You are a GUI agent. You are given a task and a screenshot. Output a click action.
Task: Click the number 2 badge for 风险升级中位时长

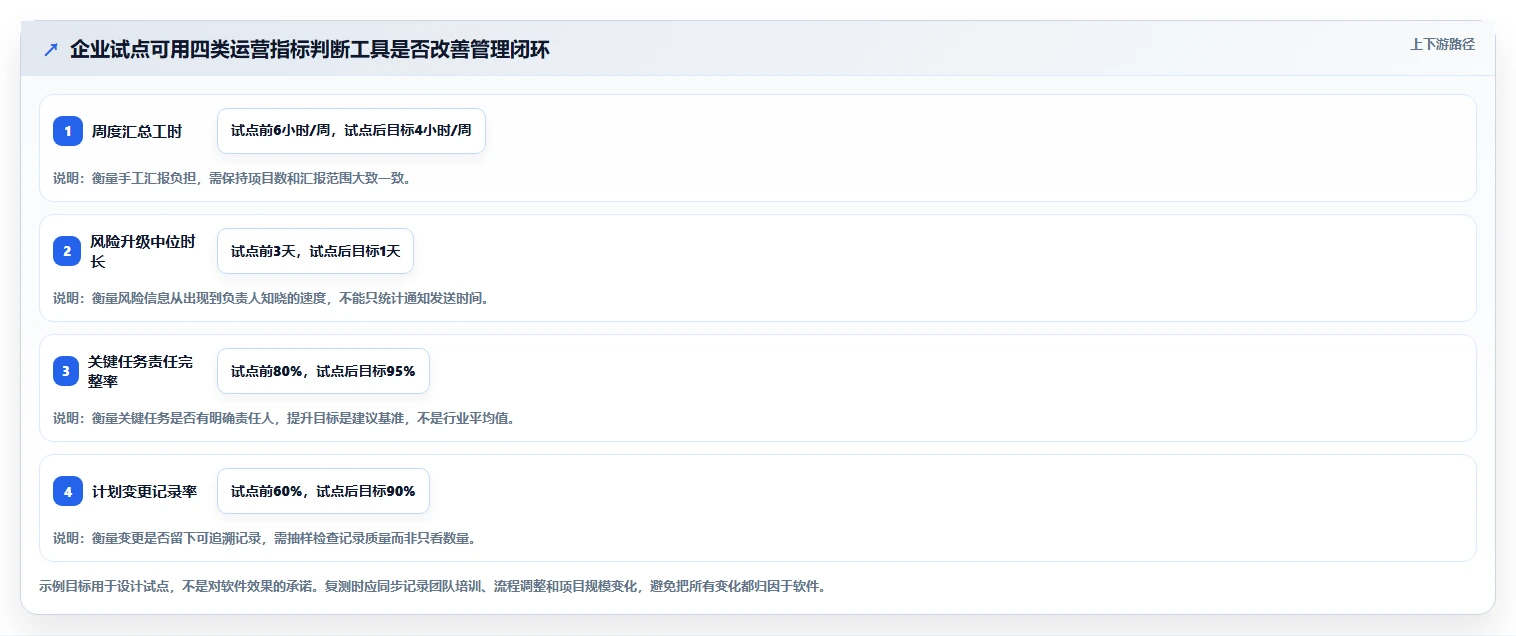pyautogui.click(x=68, y=251)
